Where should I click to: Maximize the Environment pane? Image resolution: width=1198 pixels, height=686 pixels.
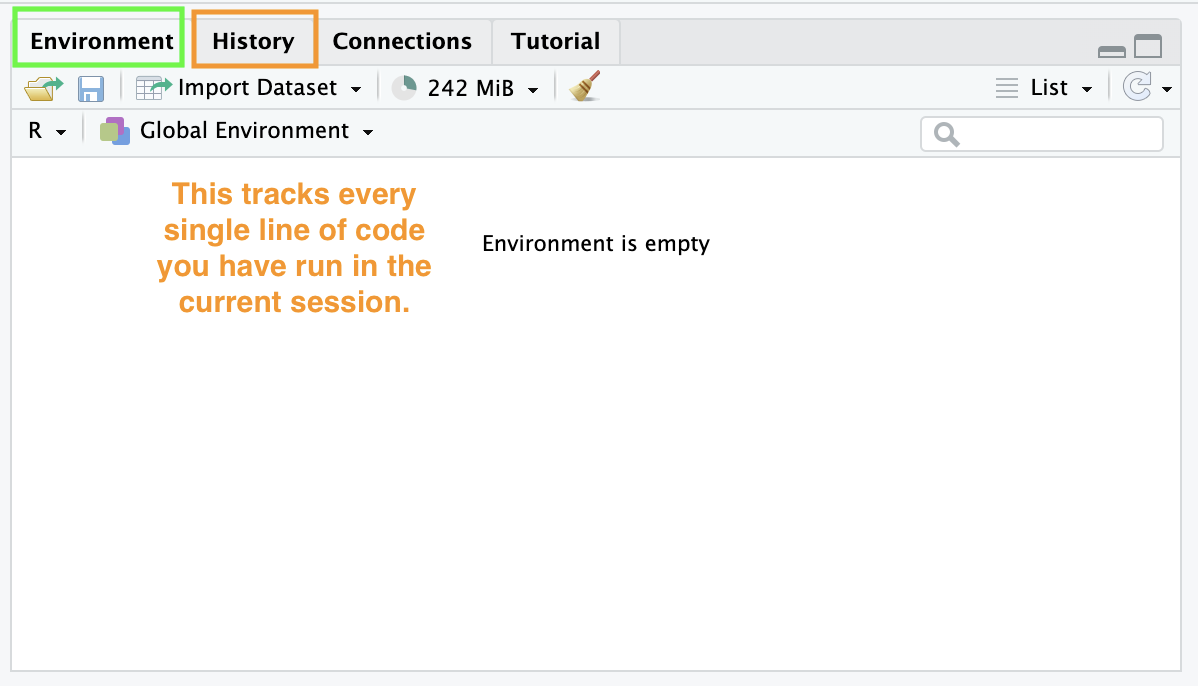click(1148, 46)
